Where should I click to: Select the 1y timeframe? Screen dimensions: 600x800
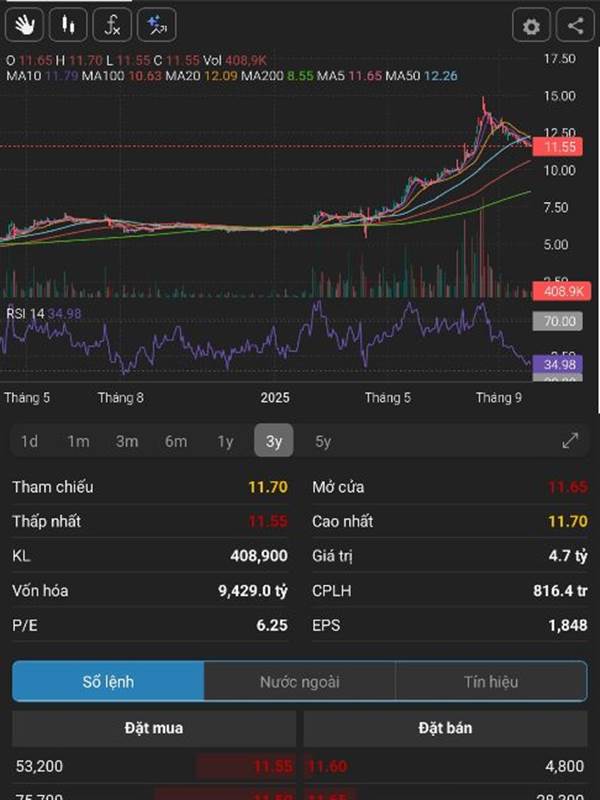[x=225, y=441]
